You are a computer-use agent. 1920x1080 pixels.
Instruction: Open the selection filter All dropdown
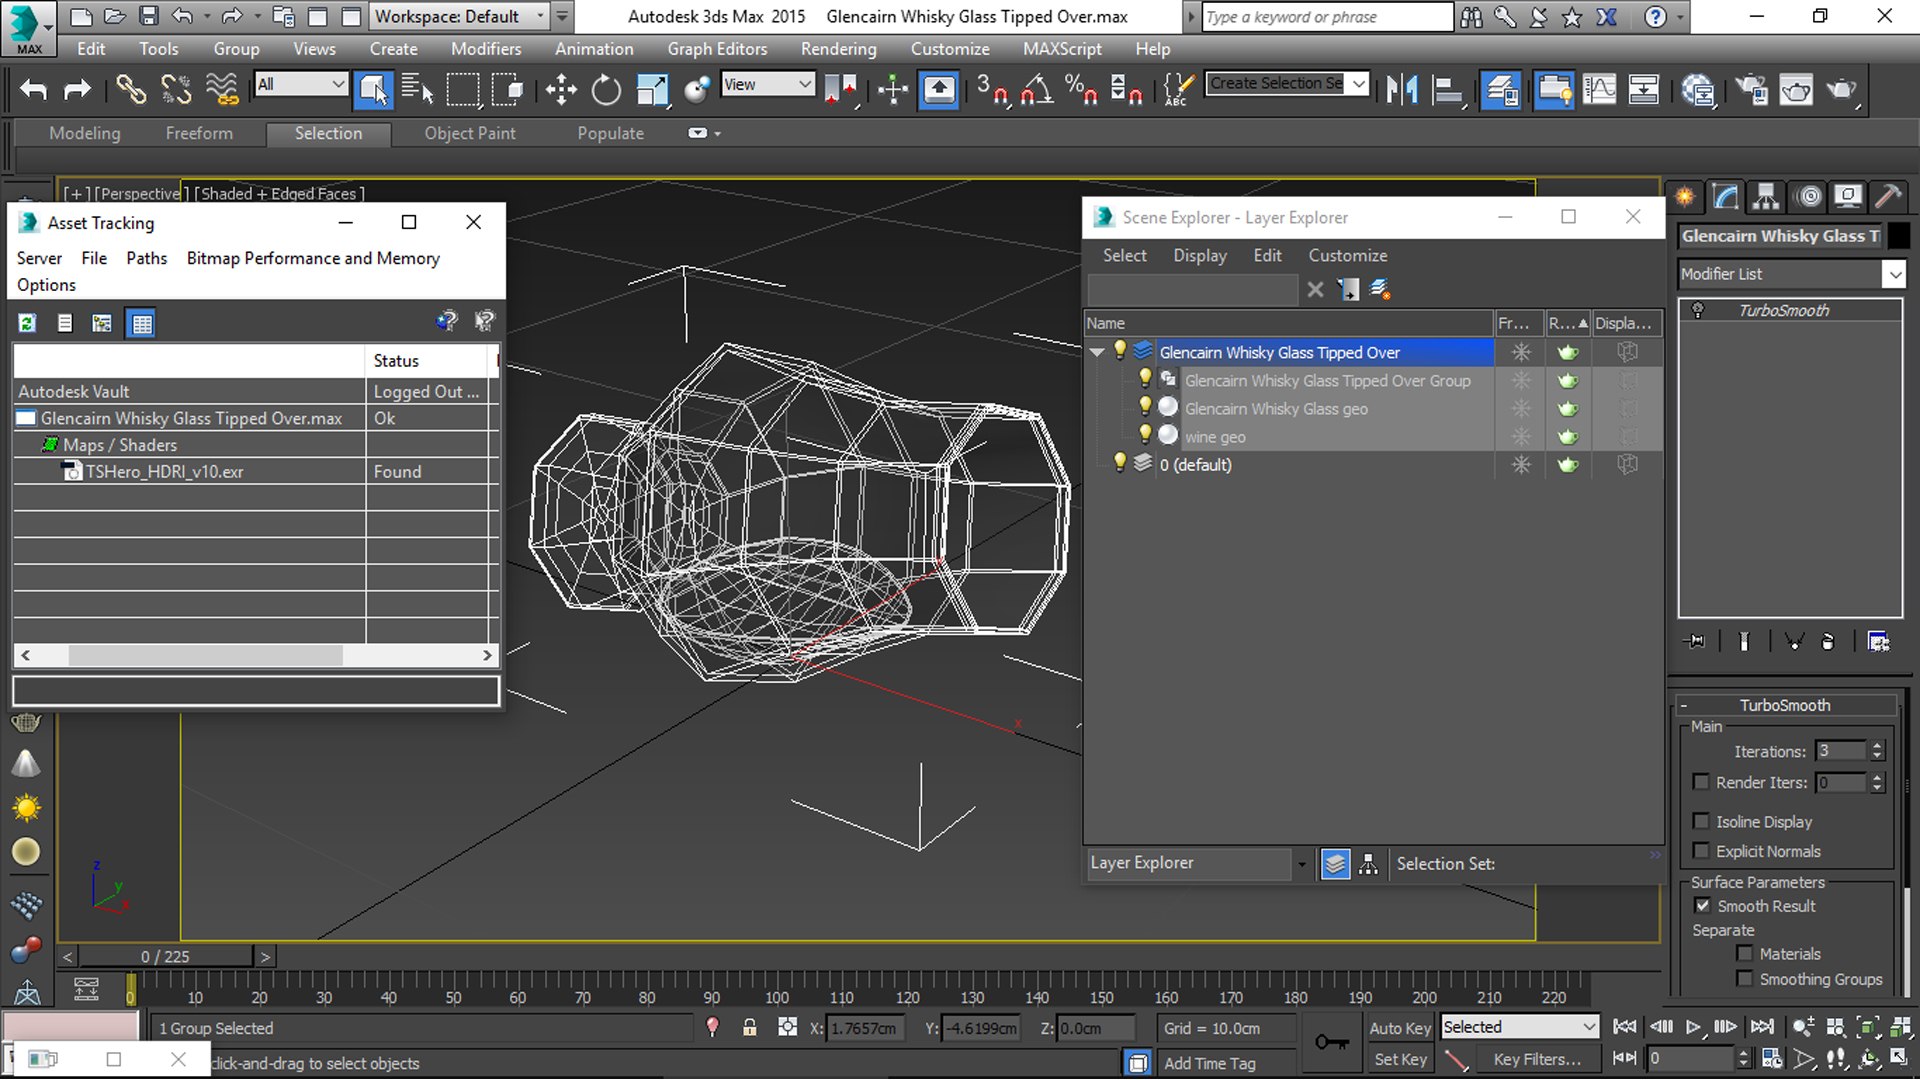(301, 84)
